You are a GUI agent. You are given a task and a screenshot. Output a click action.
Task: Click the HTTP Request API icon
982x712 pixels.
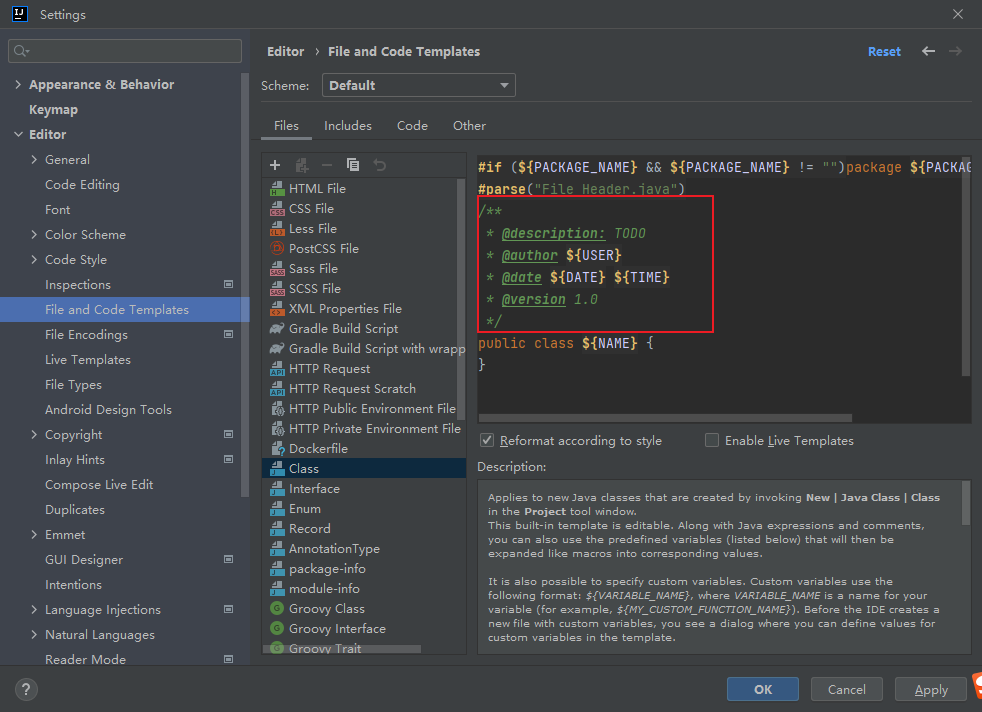click(277, 369)
